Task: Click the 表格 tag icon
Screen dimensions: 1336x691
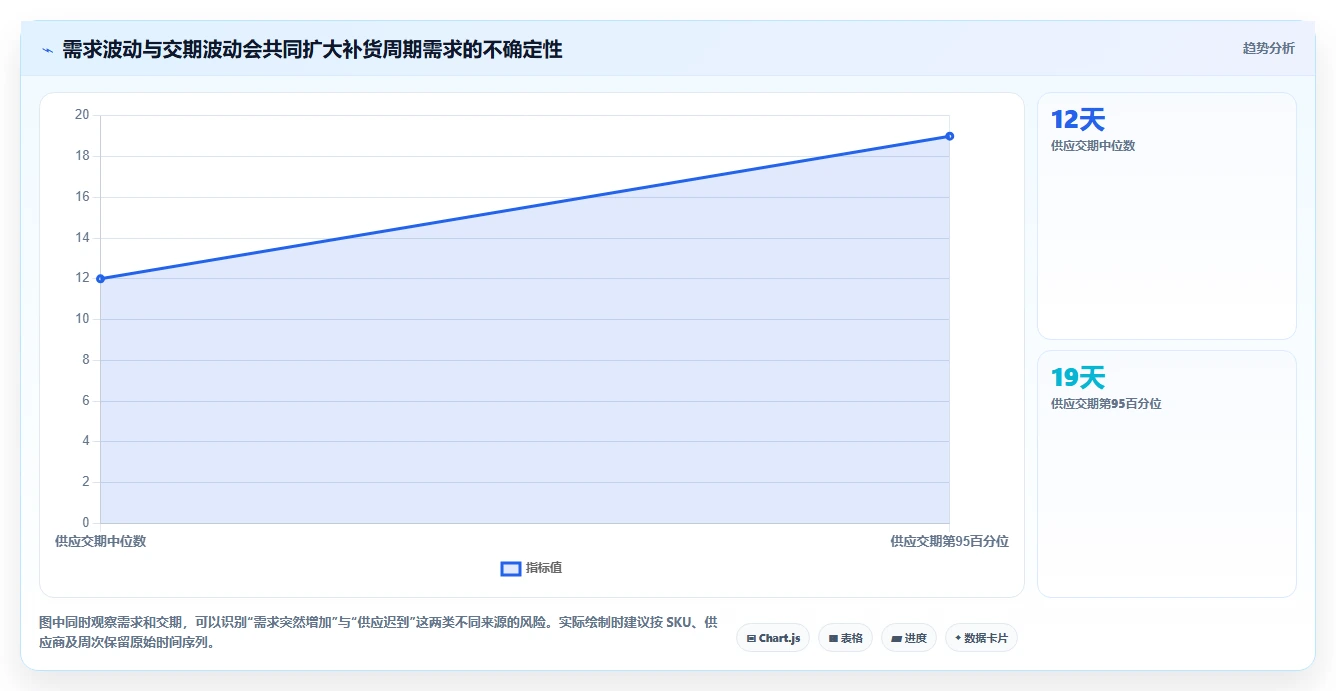Action: 833,638
